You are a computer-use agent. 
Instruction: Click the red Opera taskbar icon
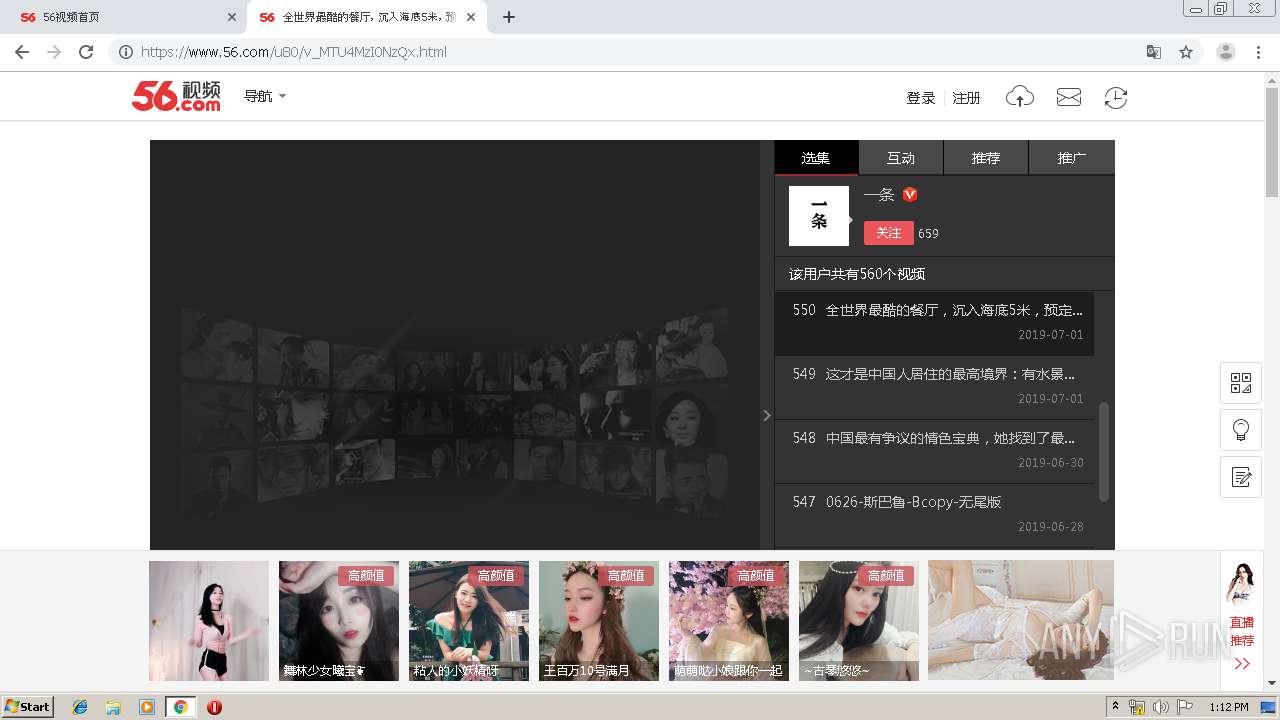tap(214, 707)
